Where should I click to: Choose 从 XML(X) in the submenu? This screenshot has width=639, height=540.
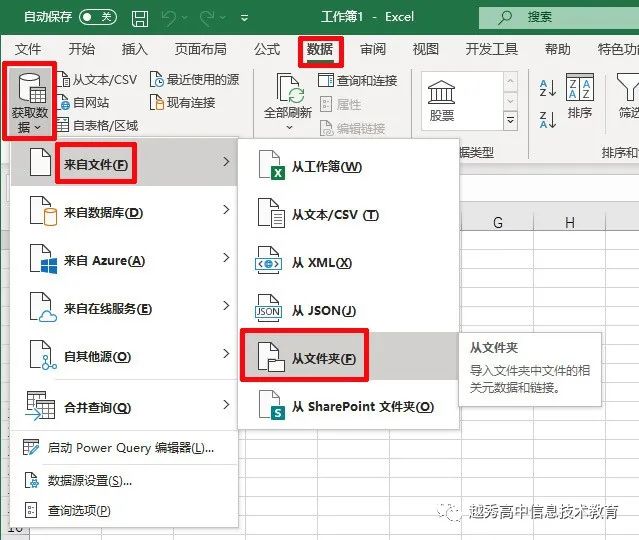pos(348,262)
